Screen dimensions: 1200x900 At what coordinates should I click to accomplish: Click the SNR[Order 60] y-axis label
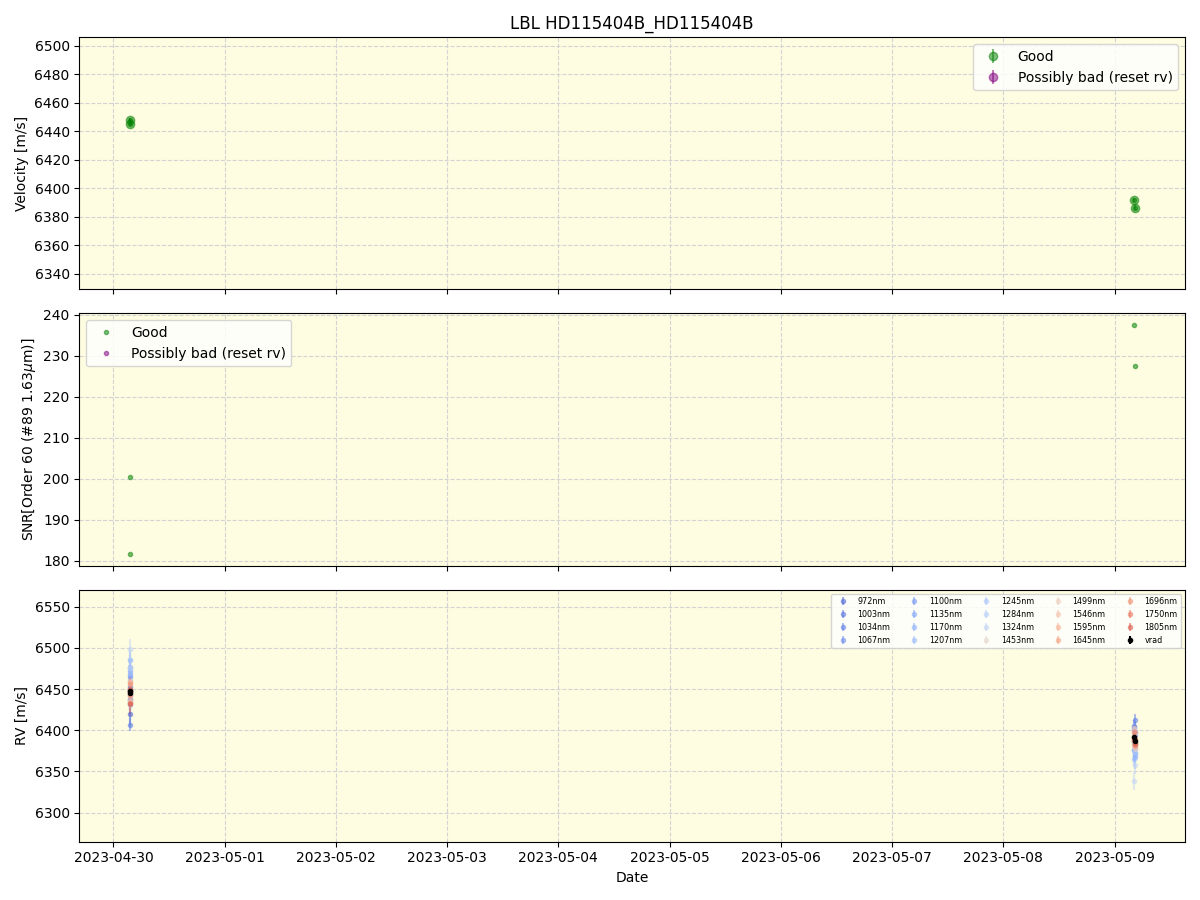pos(28,439)
